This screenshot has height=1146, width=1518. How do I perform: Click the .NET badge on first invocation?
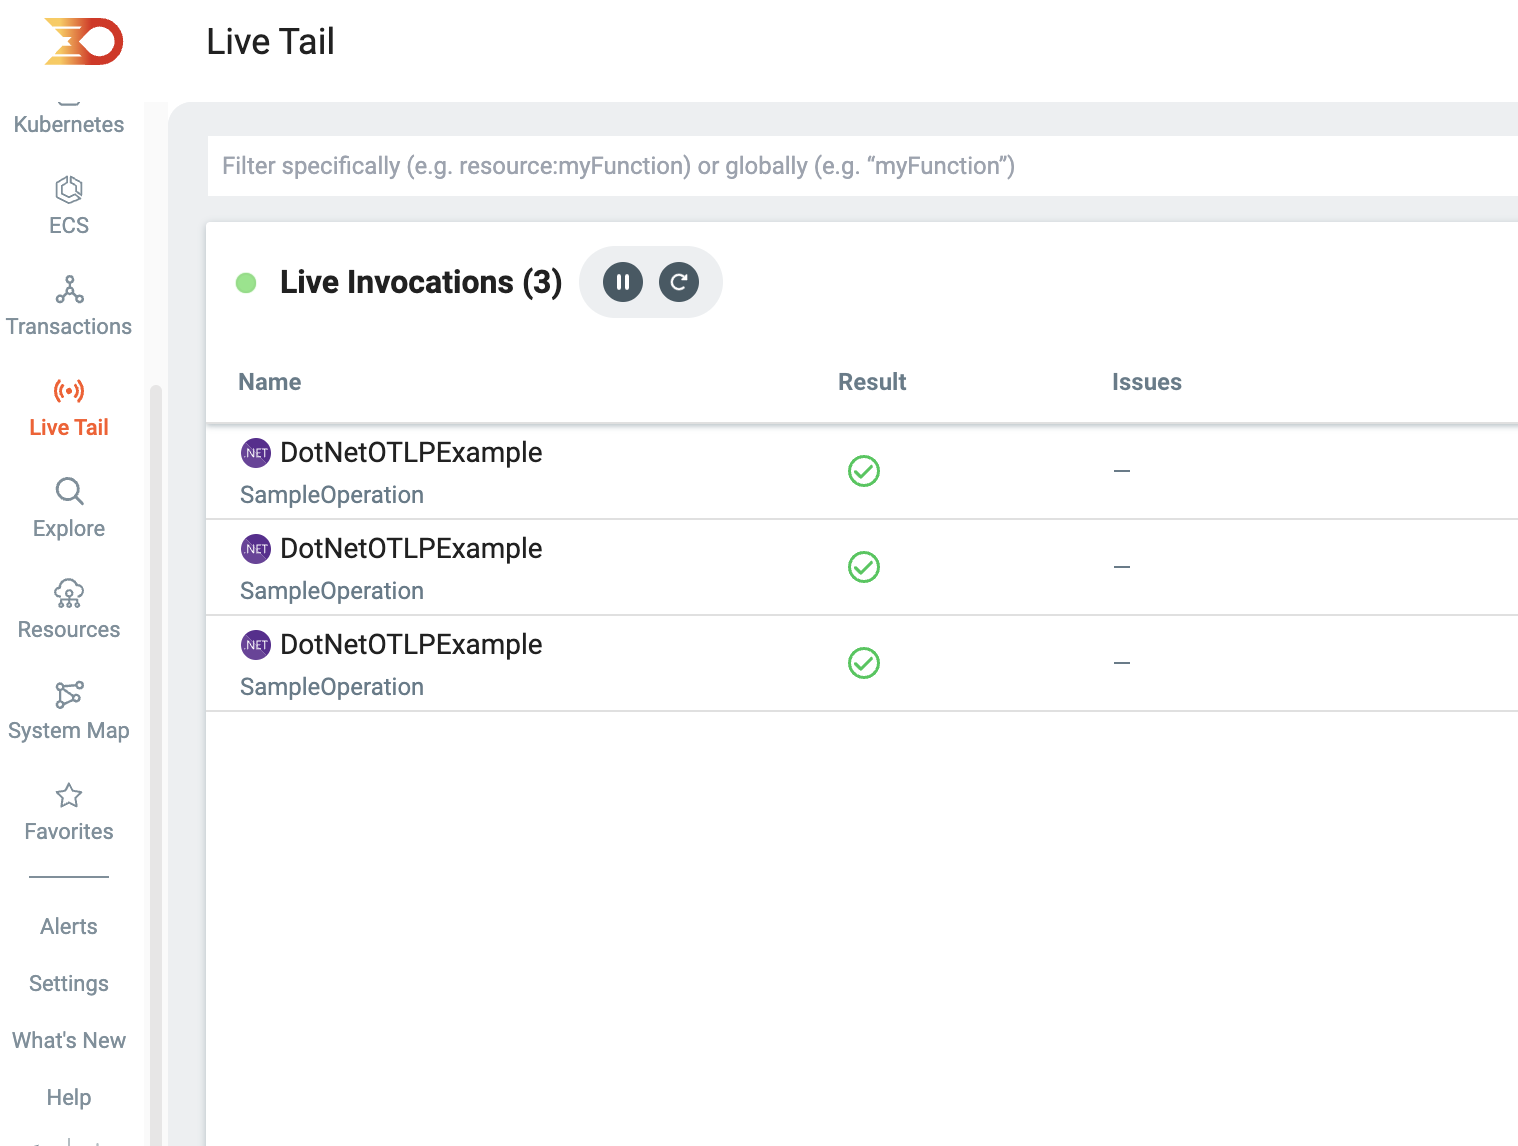click(256, 452)
